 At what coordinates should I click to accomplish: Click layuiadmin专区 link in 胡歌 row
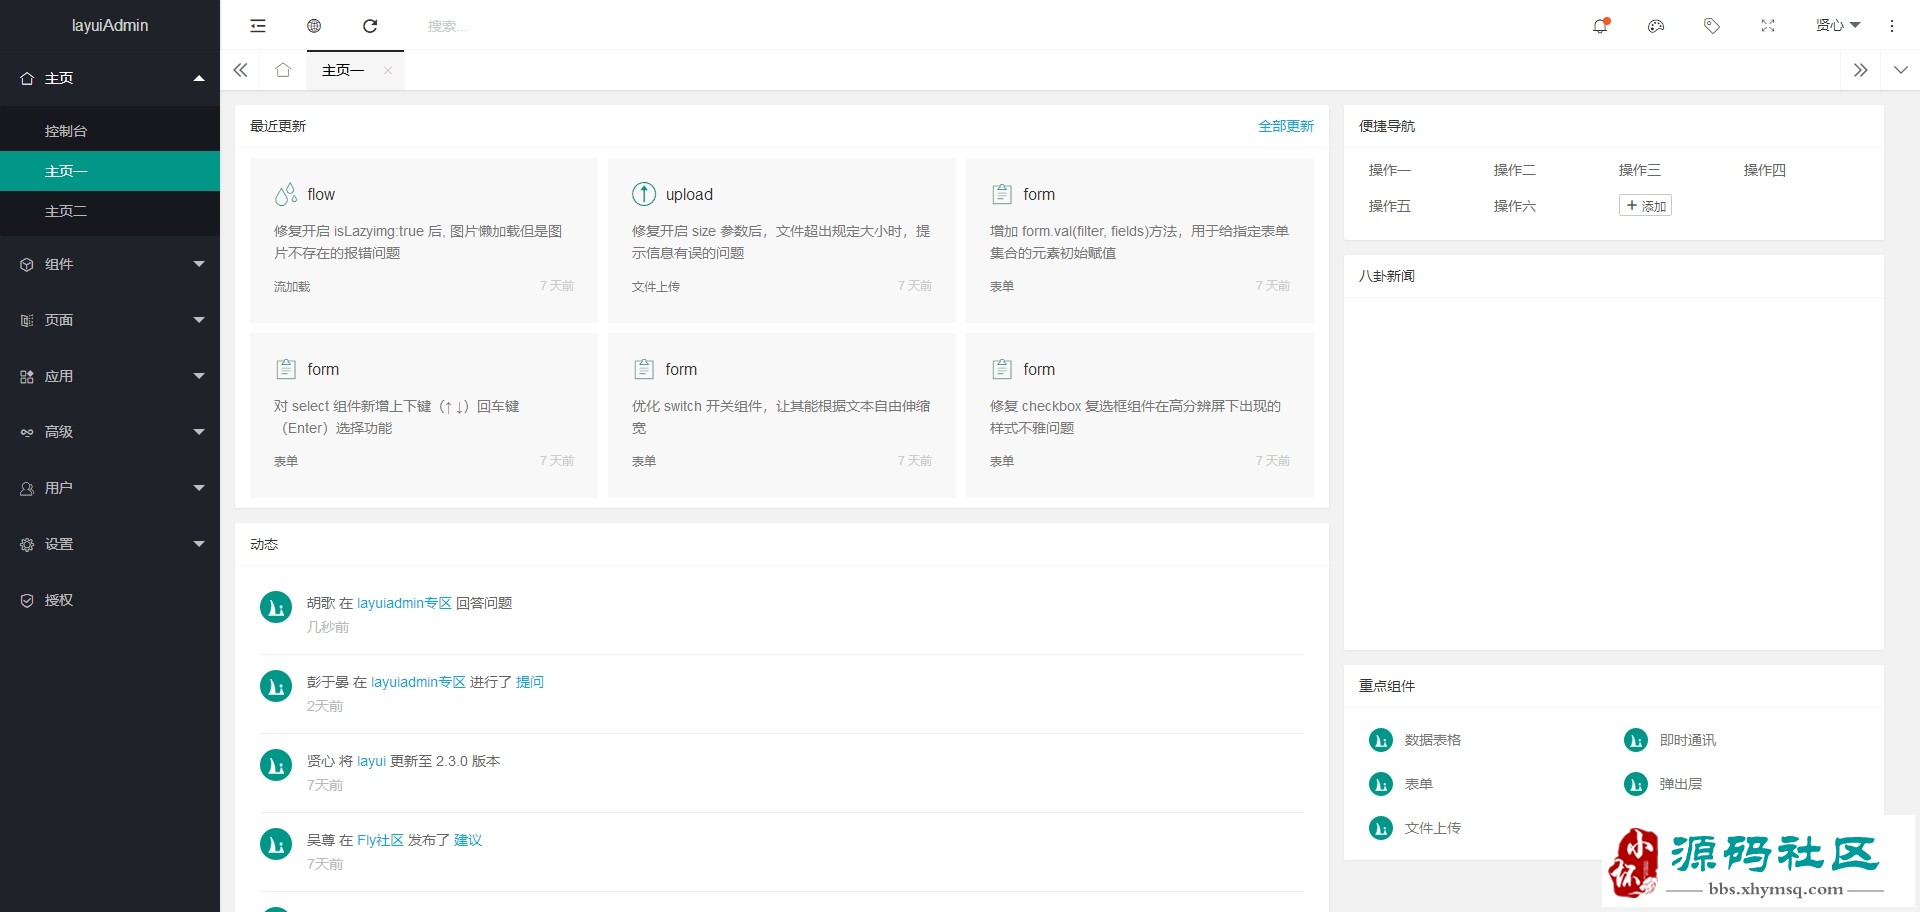click(x=404, y=603)
